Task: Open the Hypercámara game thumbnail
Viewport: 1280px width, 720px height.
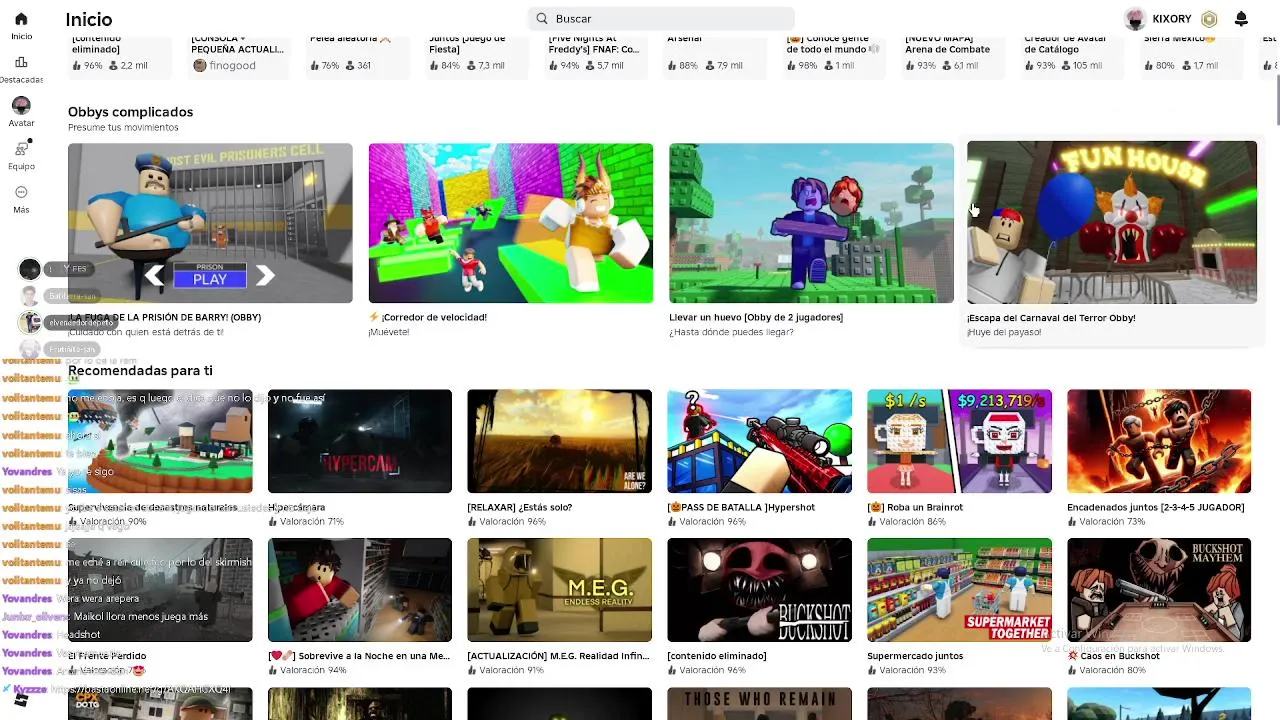Action: (x=360, y=441)
